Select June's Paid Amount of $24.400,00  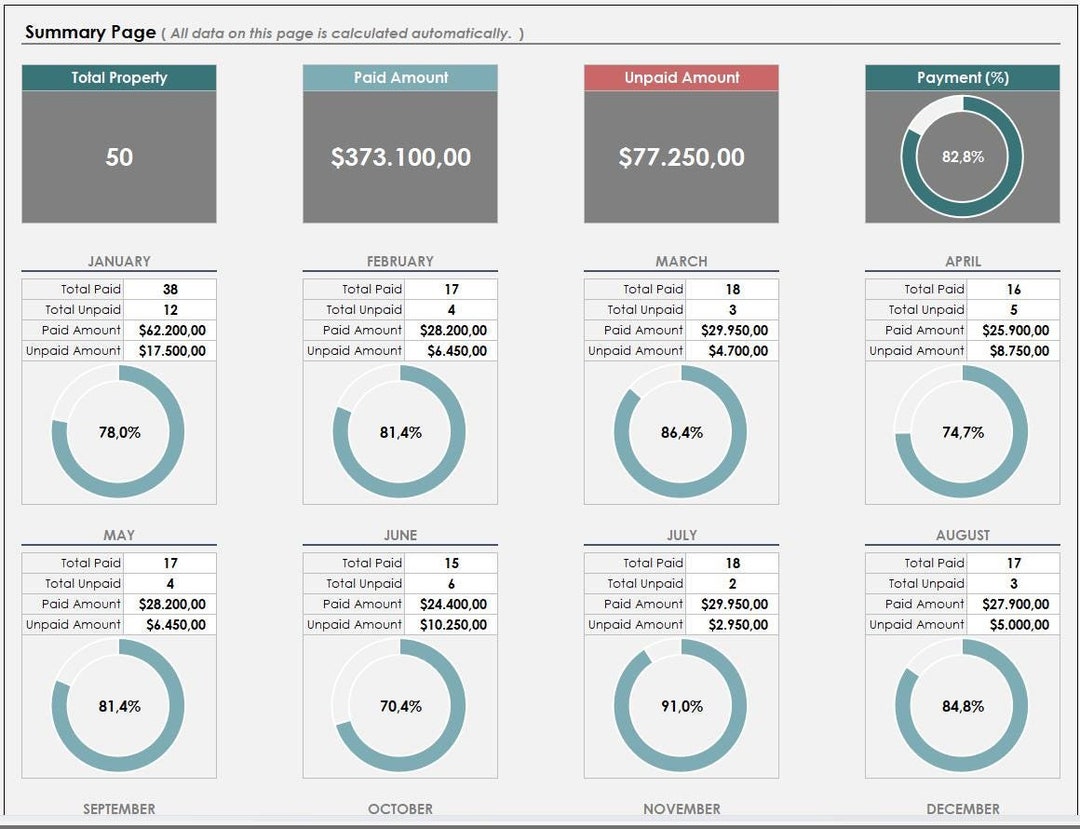click(x=454, y=603)
